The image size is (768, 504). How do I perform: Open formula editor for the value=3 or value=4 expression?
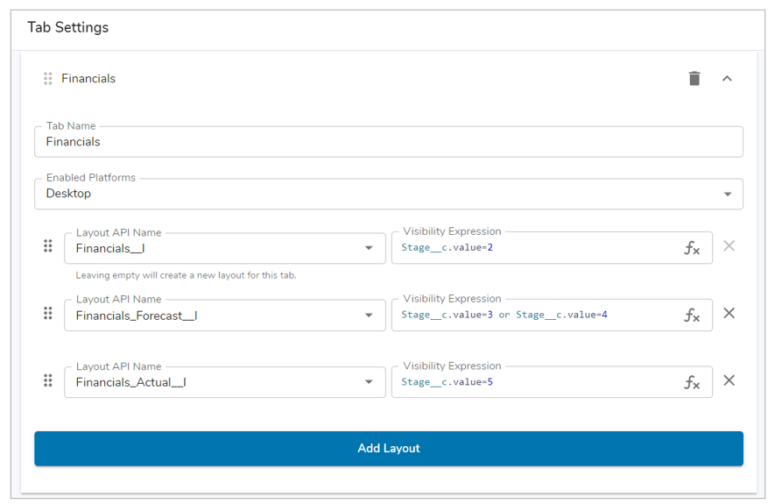click(x=692, y=315)
